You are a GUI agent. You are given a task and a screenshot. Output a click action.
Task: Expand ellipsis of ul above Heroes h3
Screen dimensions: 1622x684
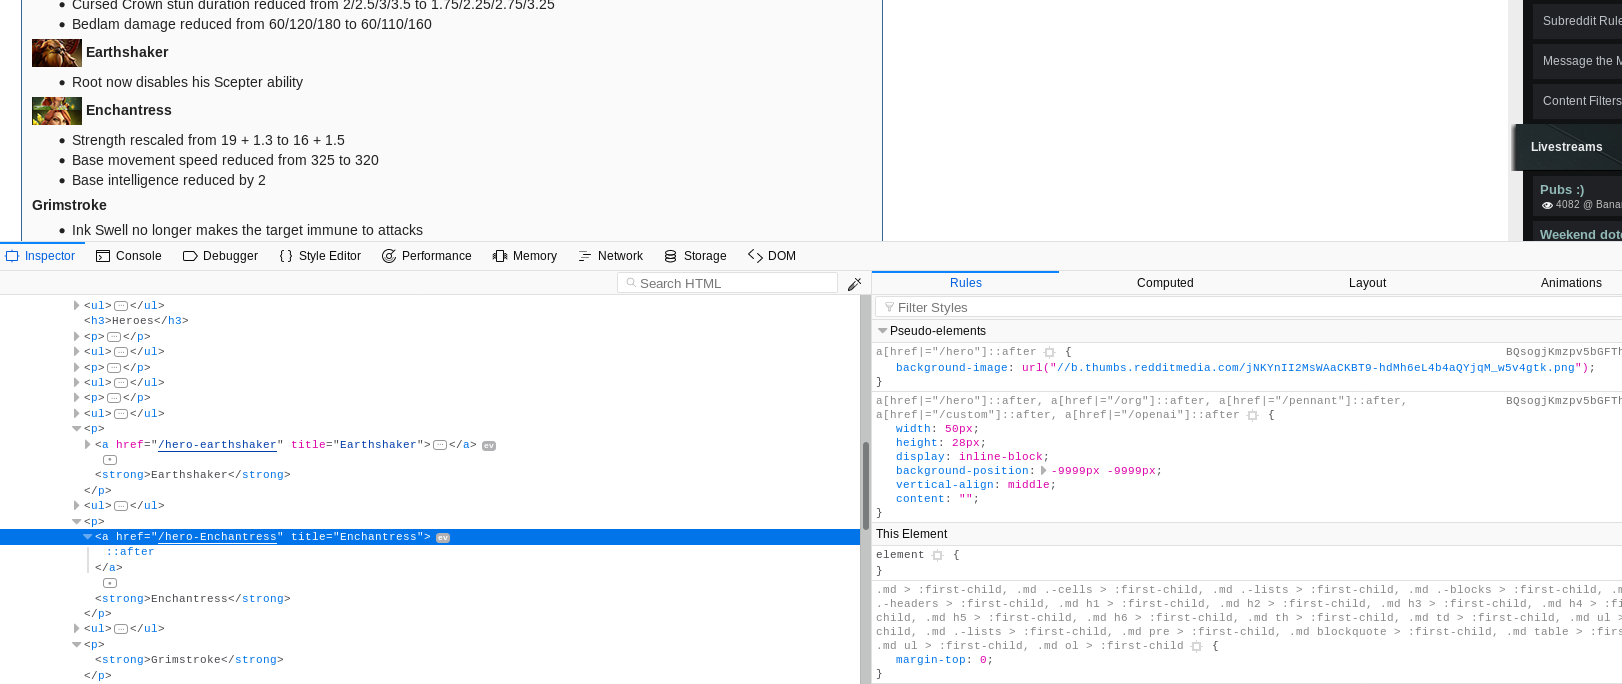[x=120, y=306]
